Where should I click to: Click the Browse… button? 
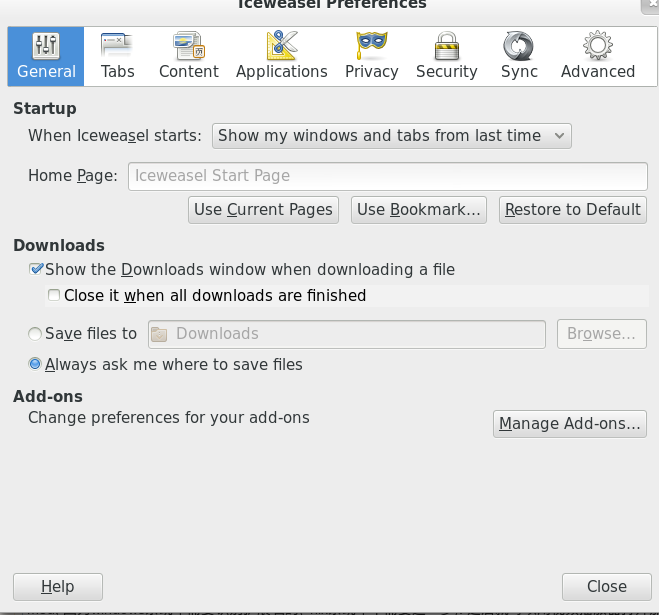click(602, 334)
